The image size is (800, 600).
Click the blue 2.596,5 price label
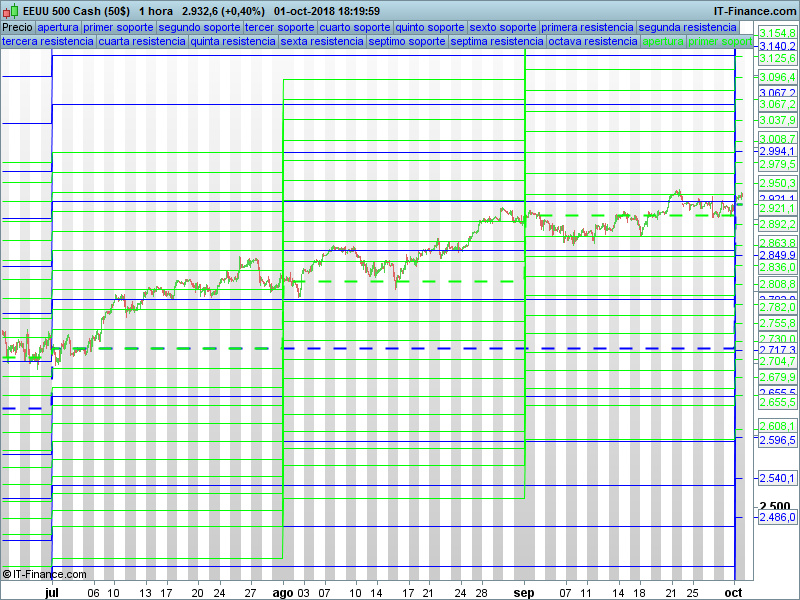(x=777, y=440)
